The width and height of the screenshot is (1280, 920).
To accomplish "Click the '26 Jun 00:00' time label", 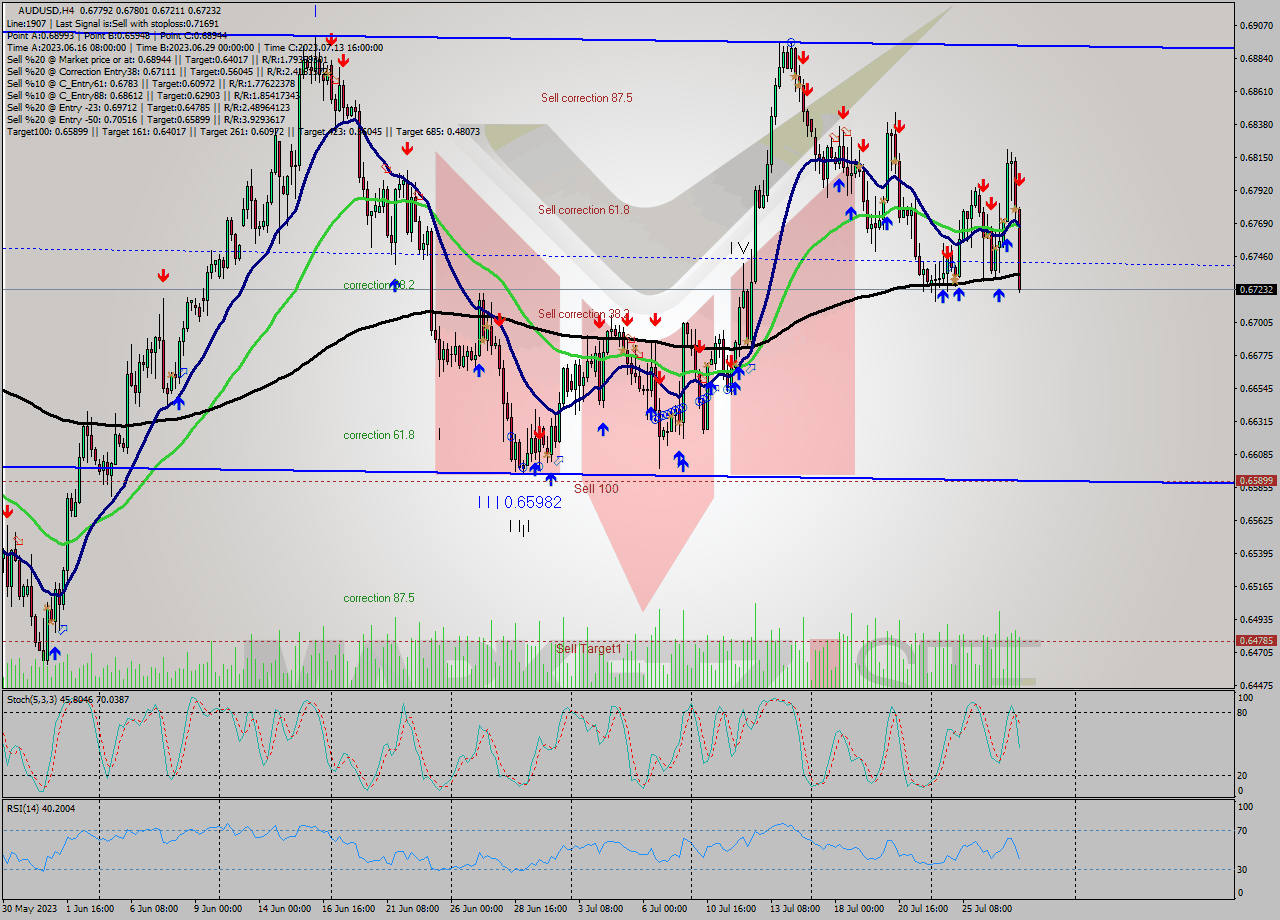I will (476, 909).
